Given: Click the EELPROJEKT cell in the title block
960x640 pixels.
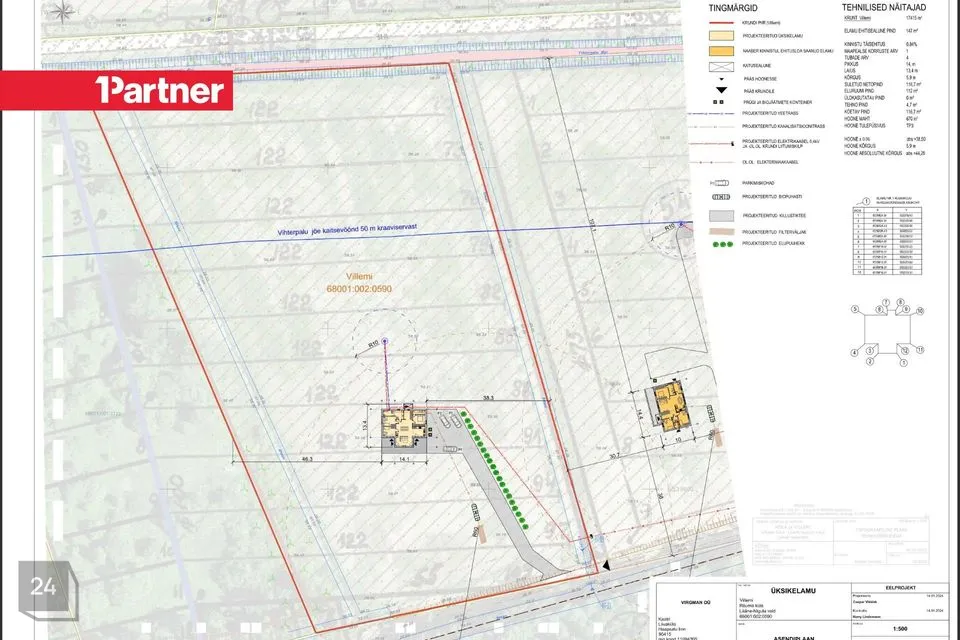Looking at the screenshot, I should click(x=900, y=587).
